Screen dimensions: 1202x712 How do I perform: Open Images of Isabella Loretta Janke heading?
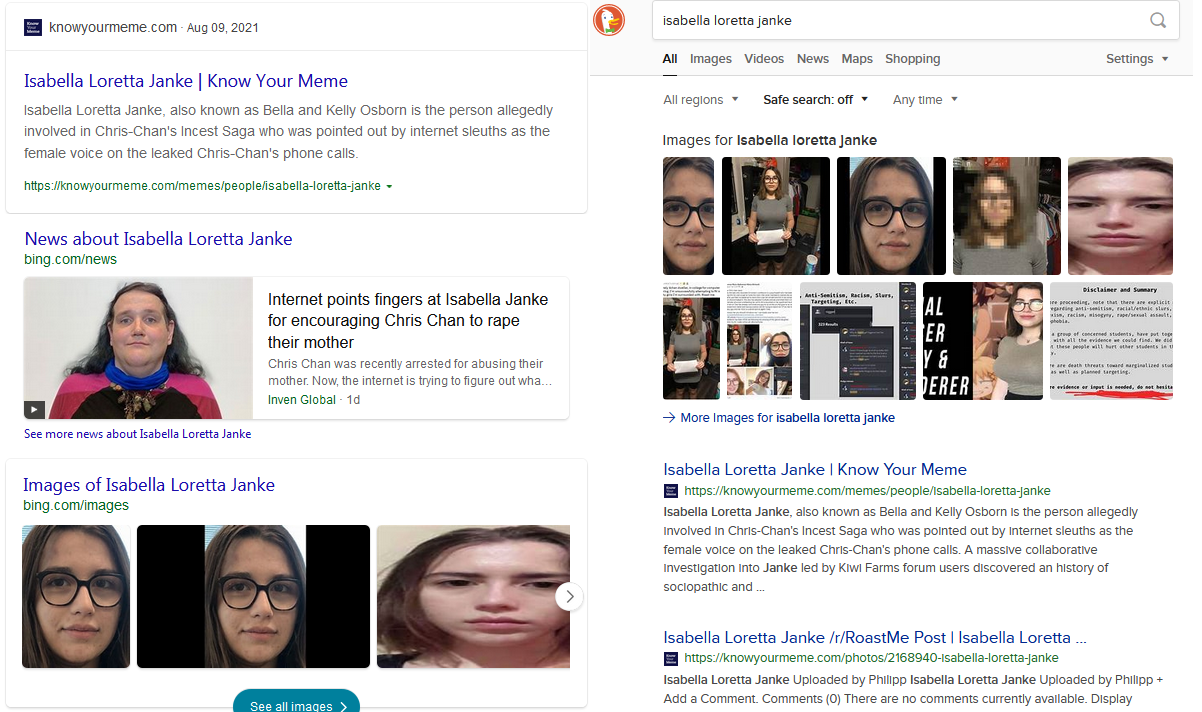point(149,485)
